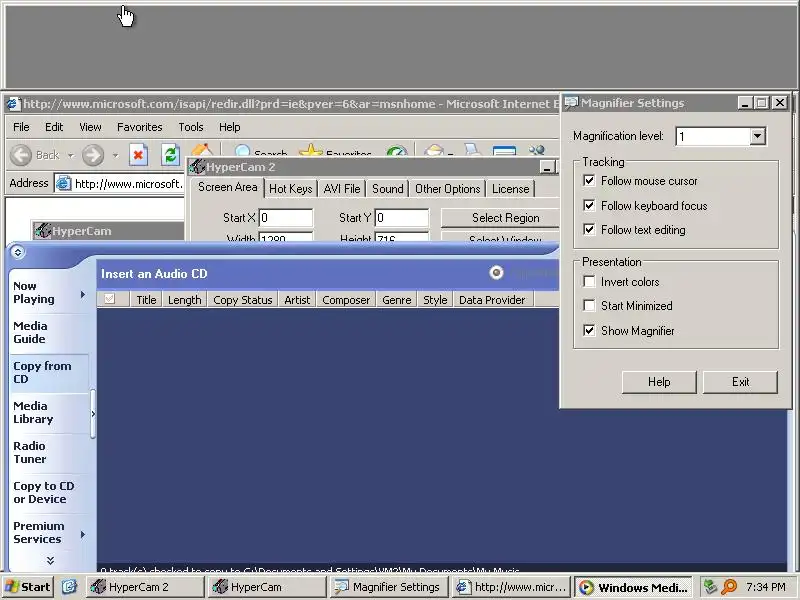The height and width of the screenshot is (600, 800).
Task: Click the Data Provider column header
Action: (492, 299)
